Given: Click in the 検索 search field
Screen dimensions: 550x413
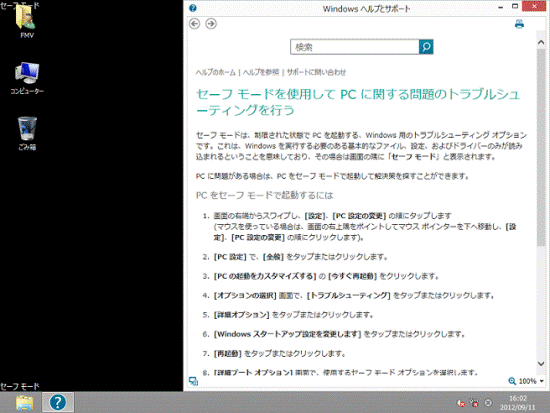Looking at the screenshot, I should 355,47.
